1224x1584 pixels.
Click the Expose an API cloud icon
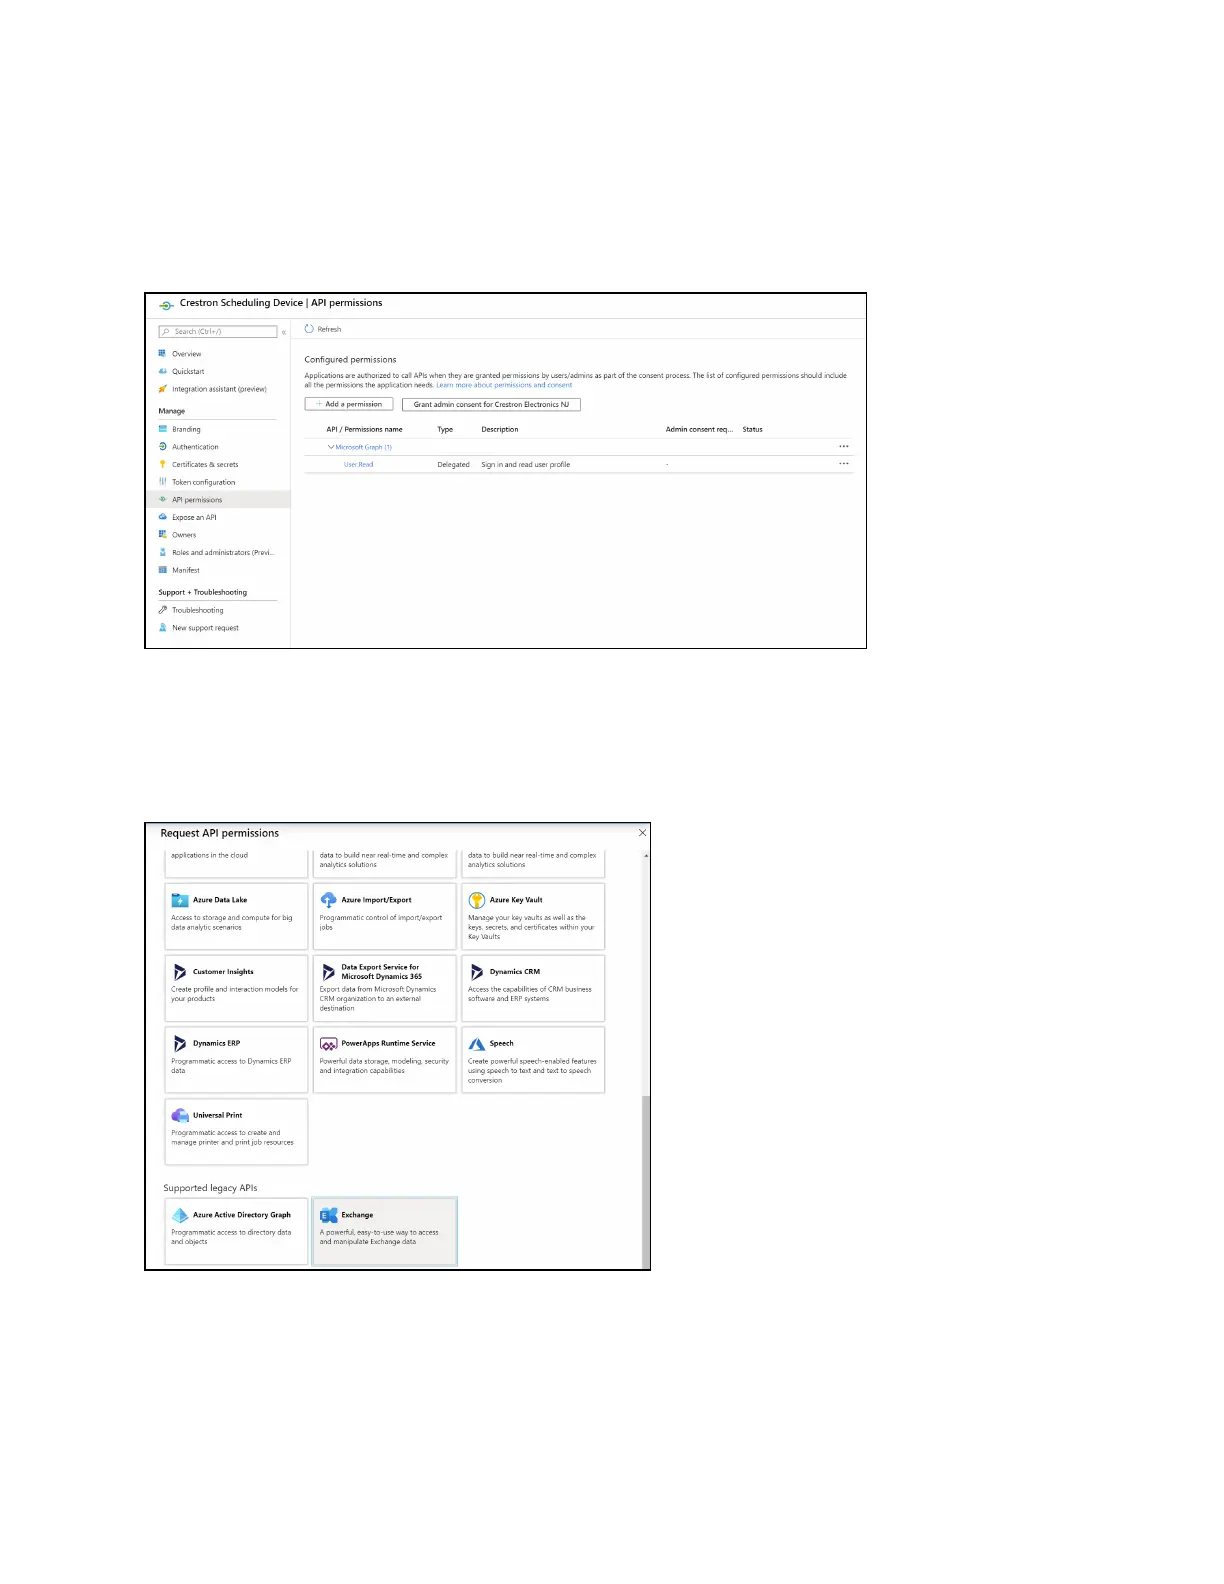click(x=162, y=517)
